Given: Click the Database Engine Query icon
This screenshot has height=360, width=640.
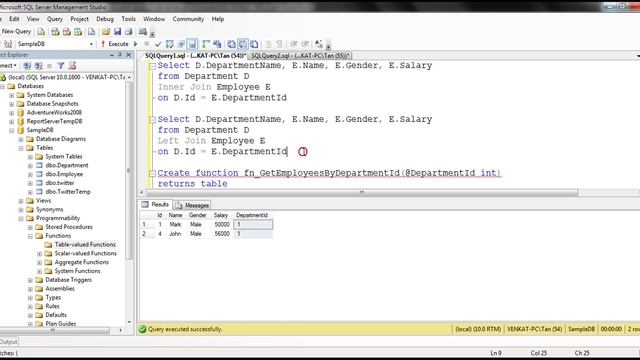Looking at the screenshot, I should click(41, 31).
